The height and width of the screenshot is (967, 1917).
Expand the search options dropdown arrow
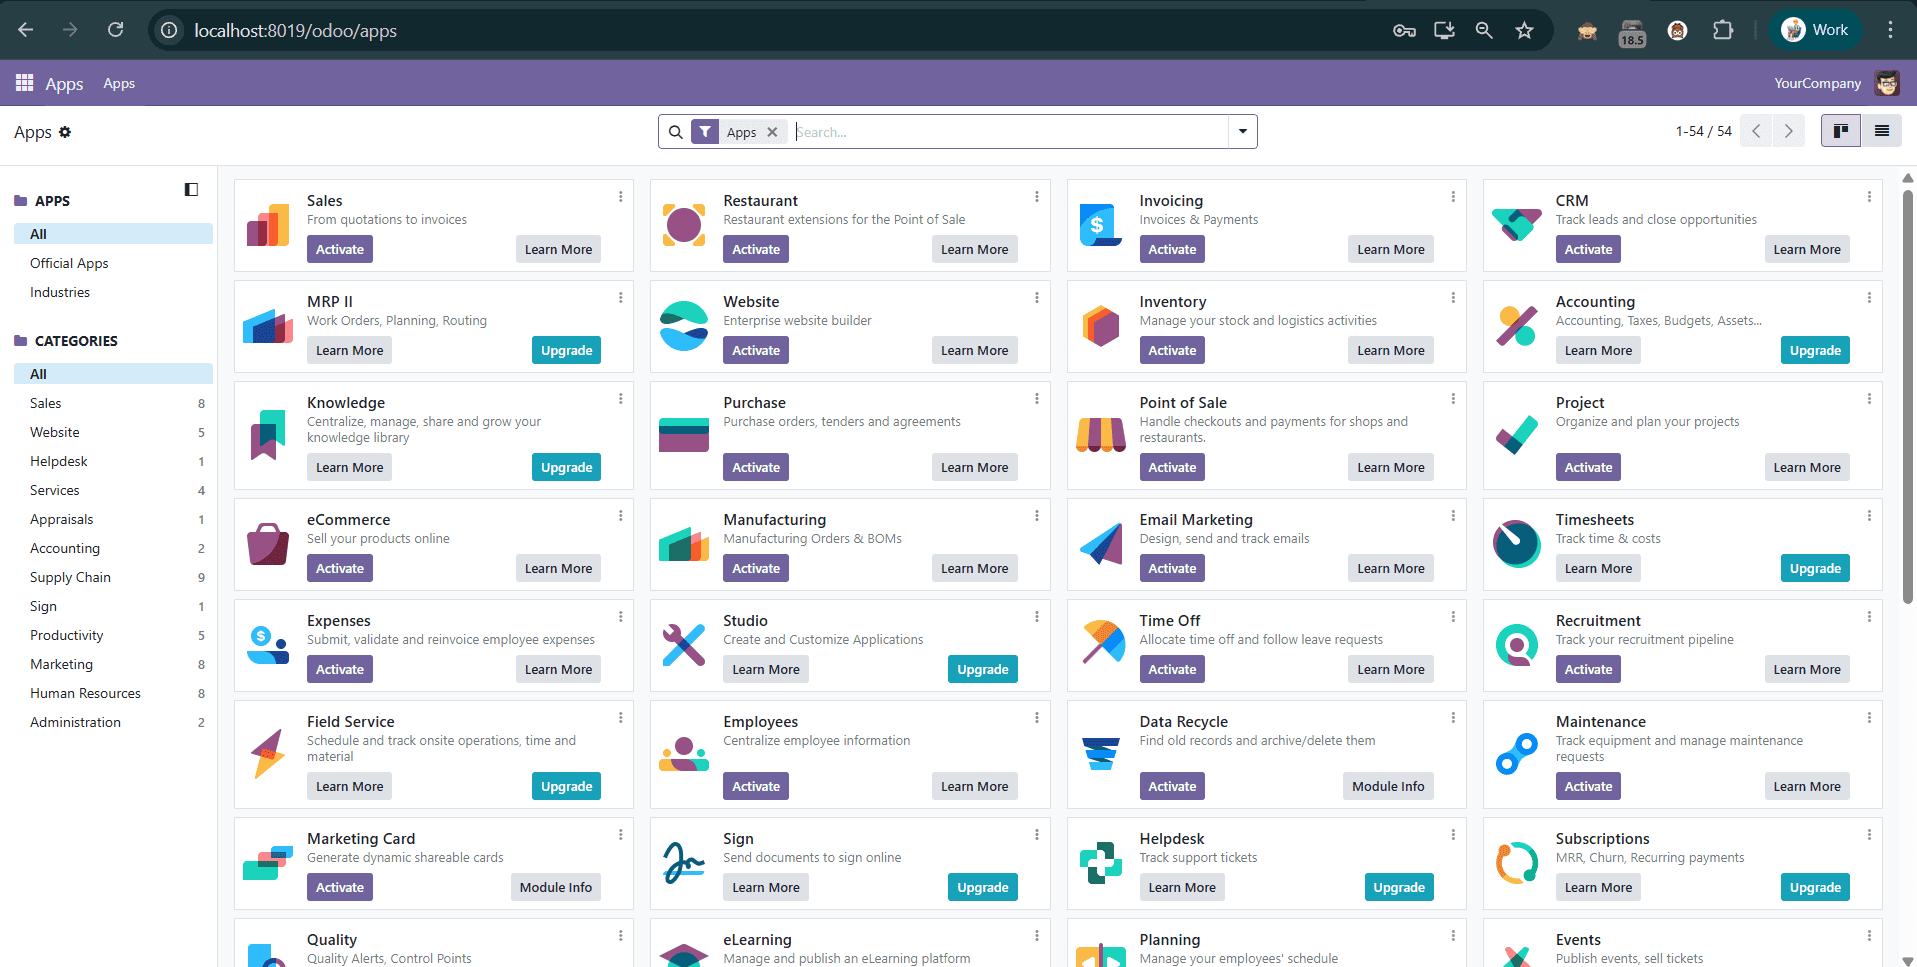(x=1242, y=131)
